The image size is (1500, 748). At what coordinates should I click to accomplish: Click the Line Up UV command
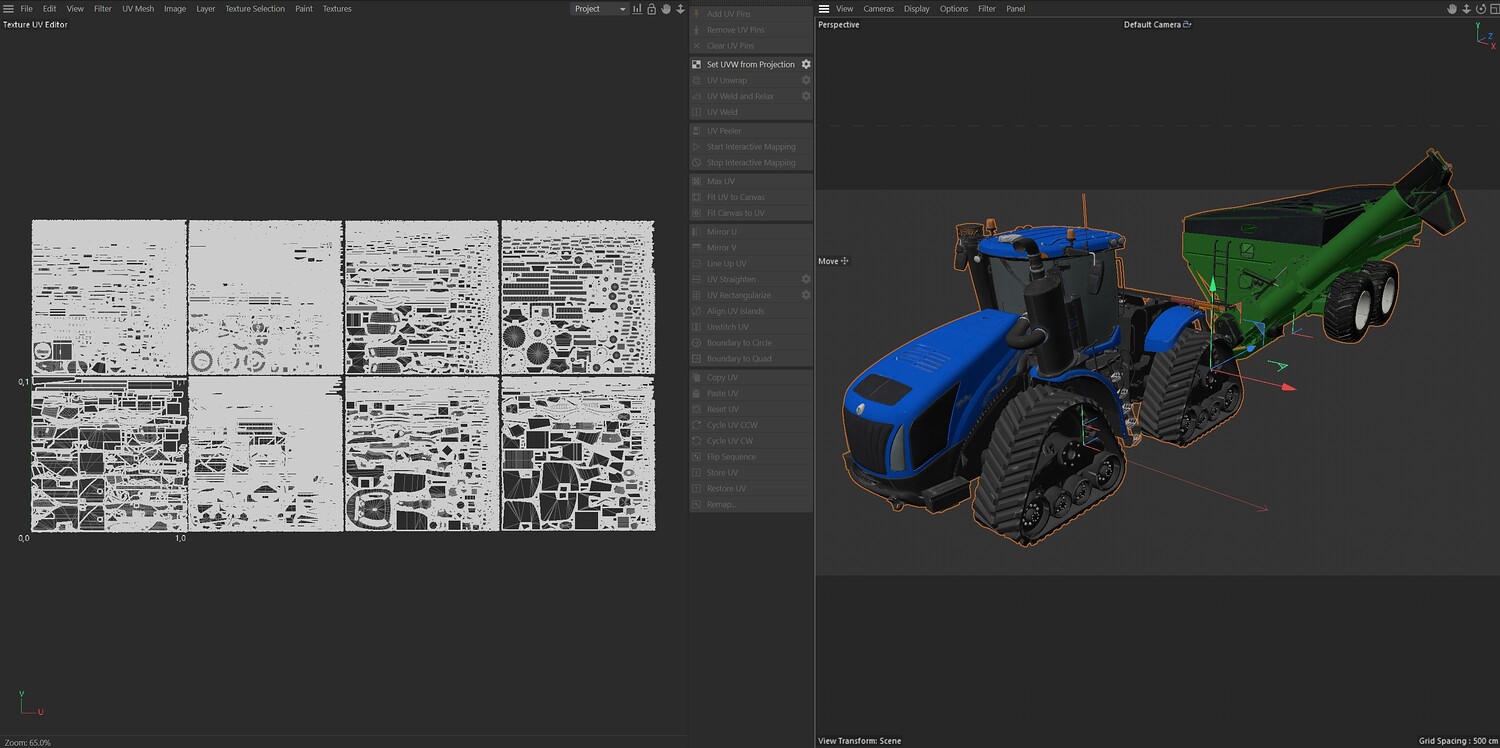[727, 264]
